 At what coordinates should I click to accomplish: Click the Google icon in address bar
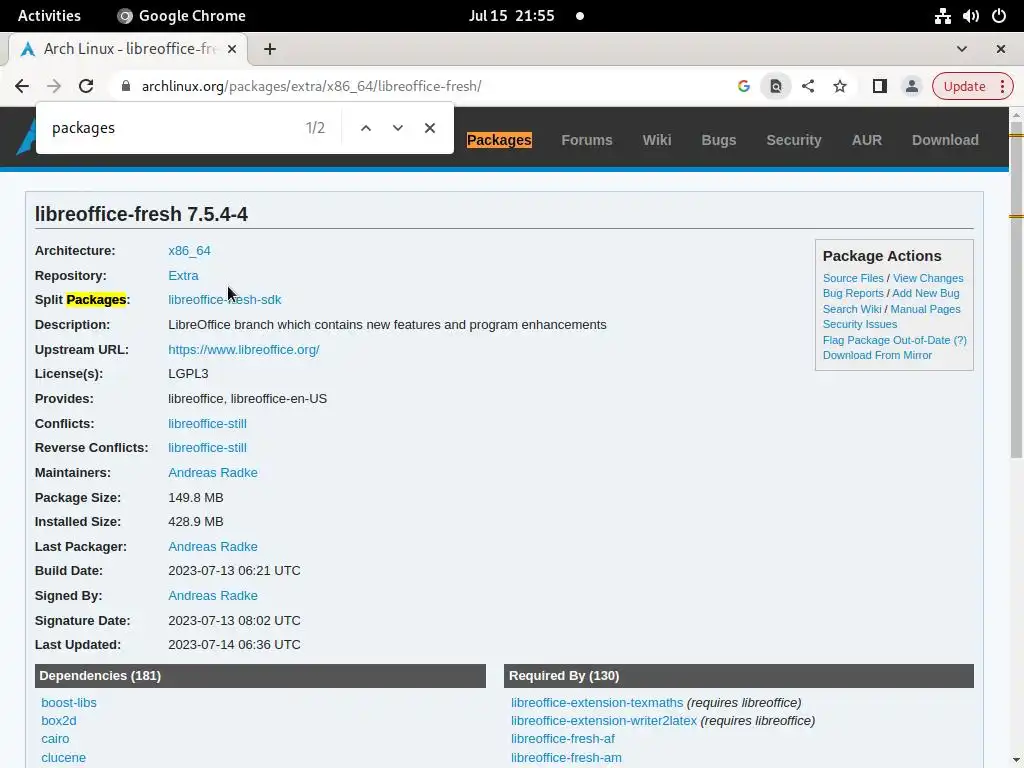click(743, 86)
